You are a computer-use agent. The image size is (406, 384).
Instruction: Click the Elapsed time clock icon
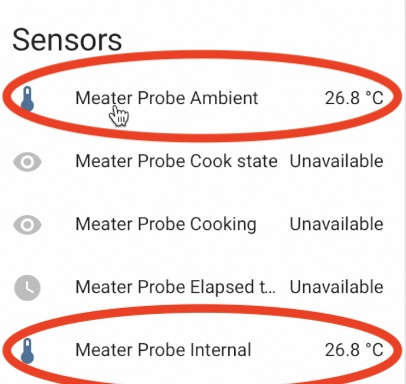point(27,288)
